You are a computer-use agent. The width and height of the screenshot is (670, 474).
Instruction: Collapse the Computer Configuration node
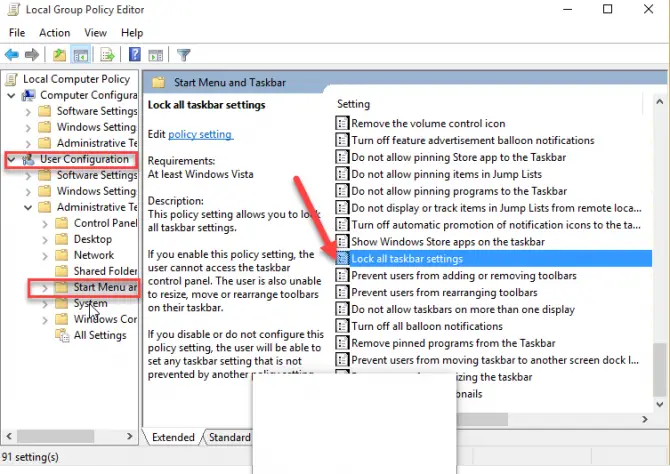click(12, 95)
